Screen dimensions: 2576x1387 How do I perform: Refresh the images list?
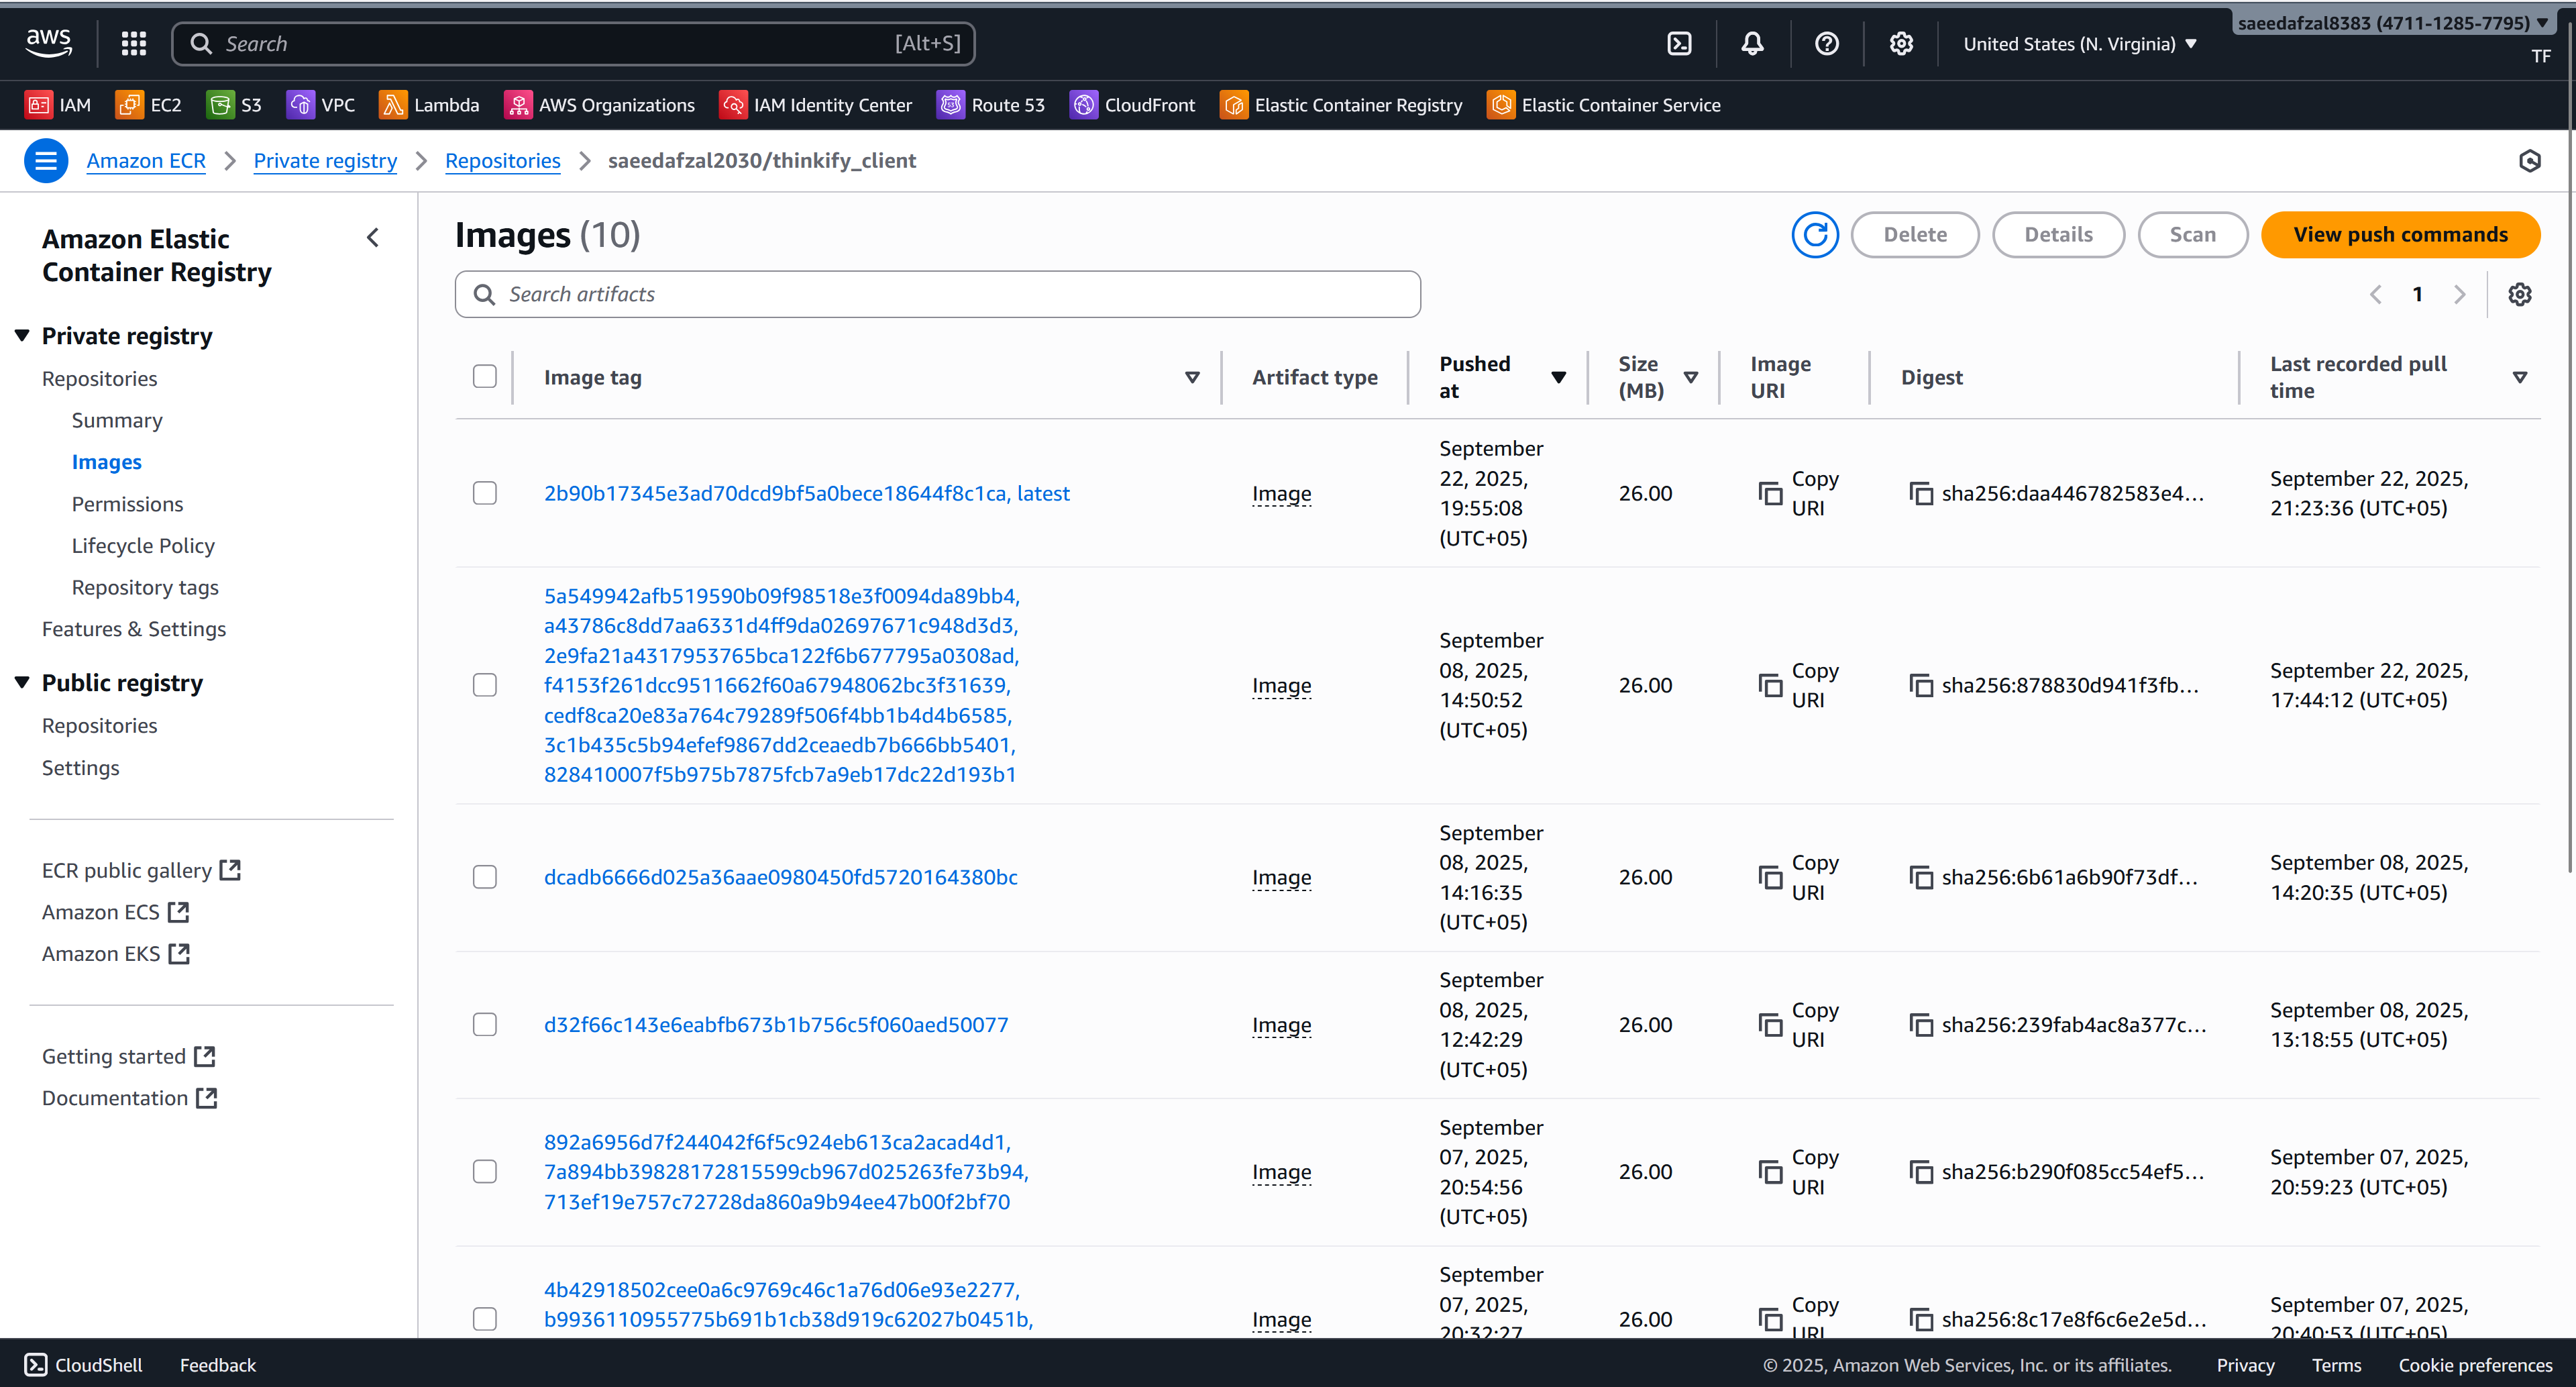click(x=1815, y=234)
